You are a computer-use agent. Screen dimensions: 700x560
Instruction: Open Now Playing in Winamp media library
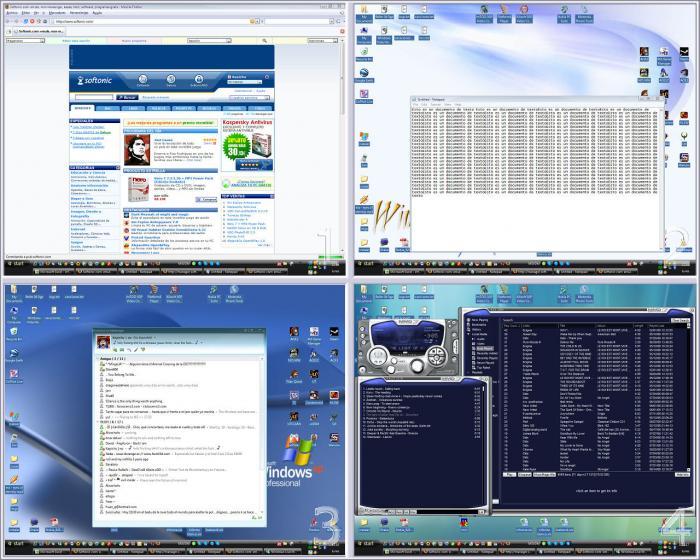479,320
